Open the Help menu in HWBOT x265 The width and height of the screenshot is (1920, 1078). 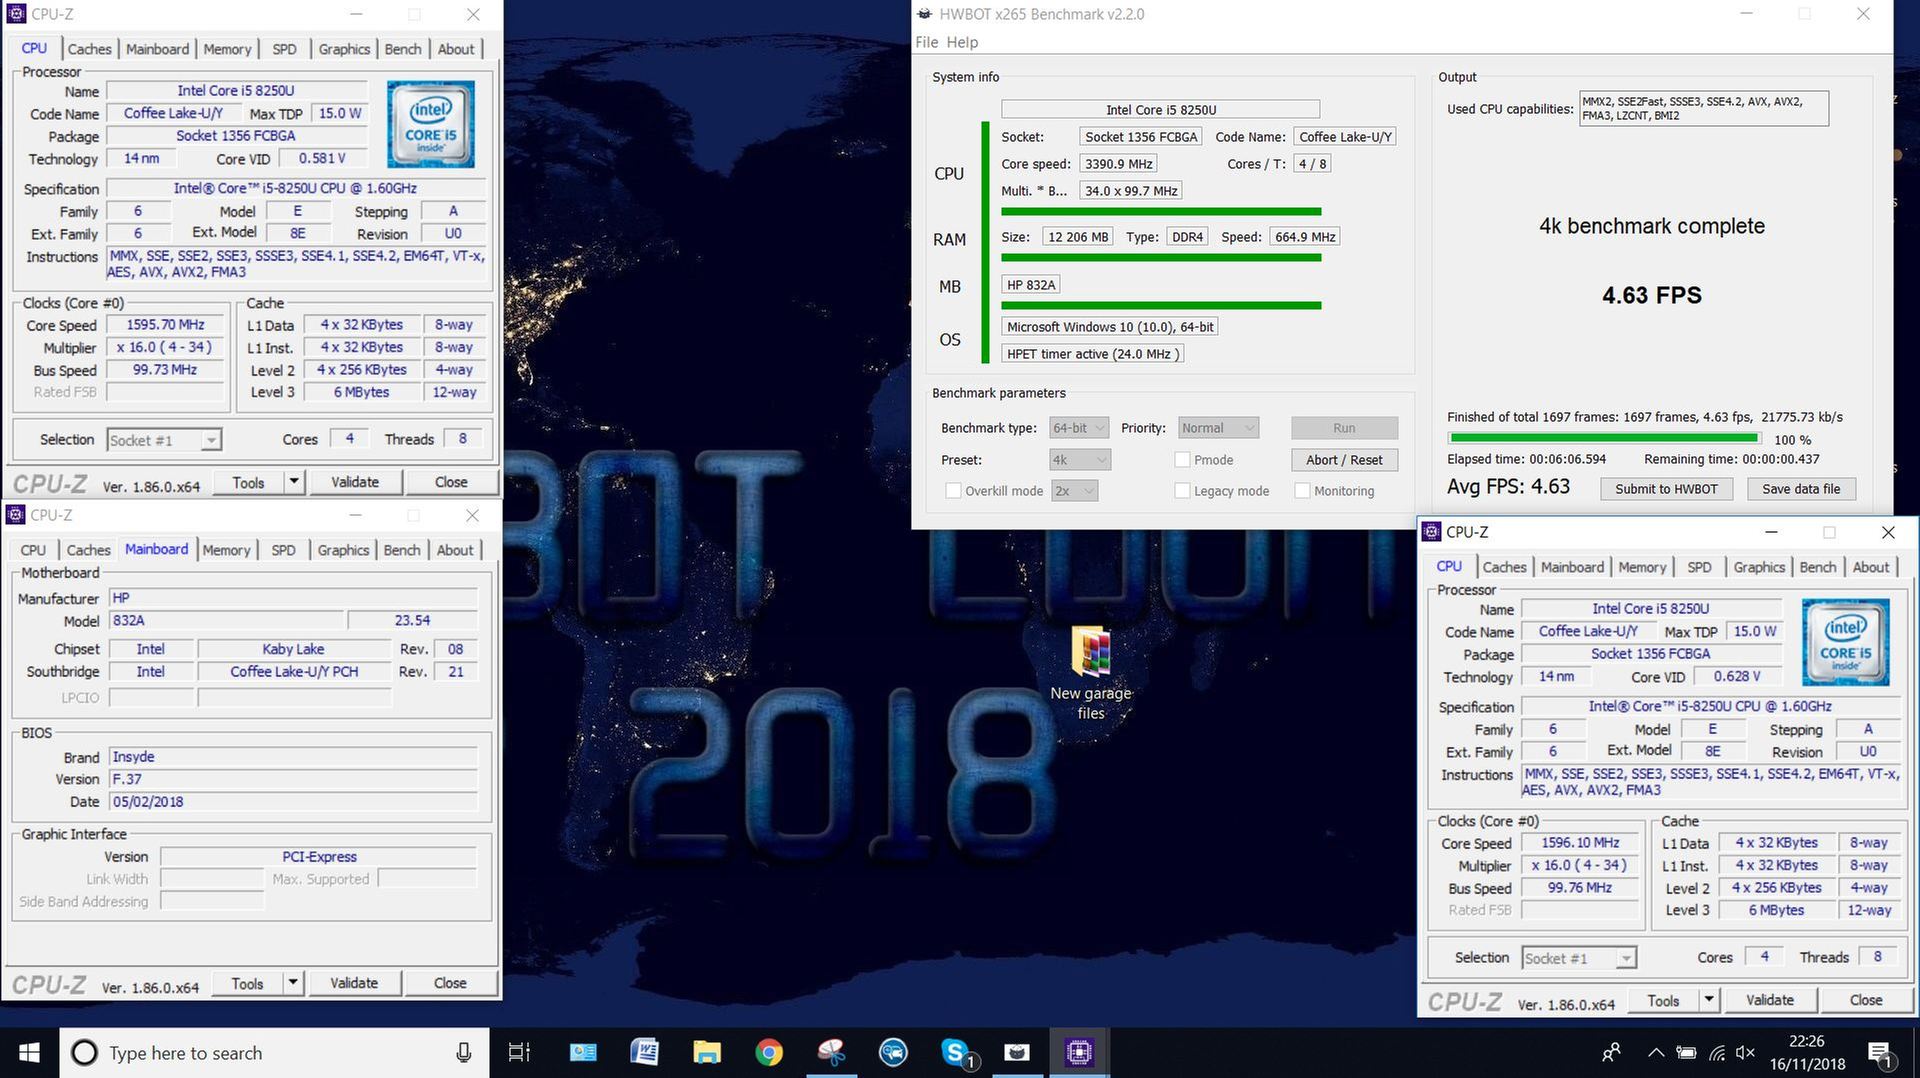click(x=962, y=42)
